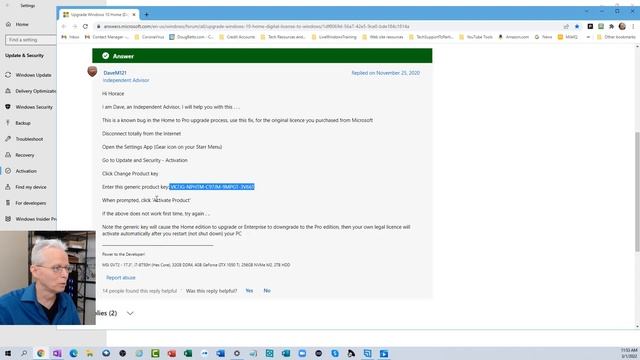Show more bookmarks overflow chevron
Viewport: 640px width, 360px height.
point(588,37)
